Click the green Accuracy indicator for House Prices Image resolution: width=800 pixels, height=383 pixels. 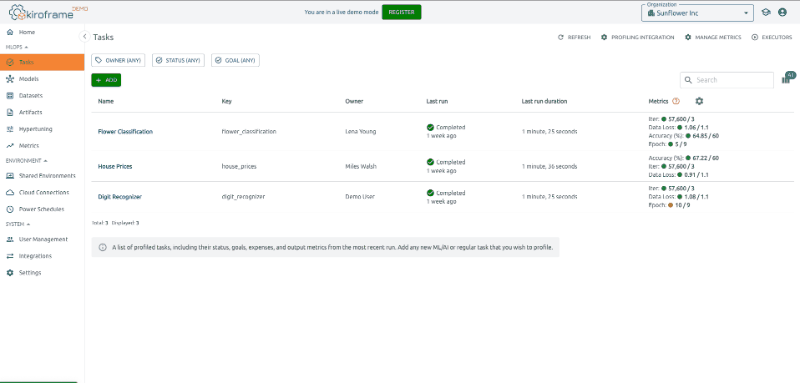[688, 158]
